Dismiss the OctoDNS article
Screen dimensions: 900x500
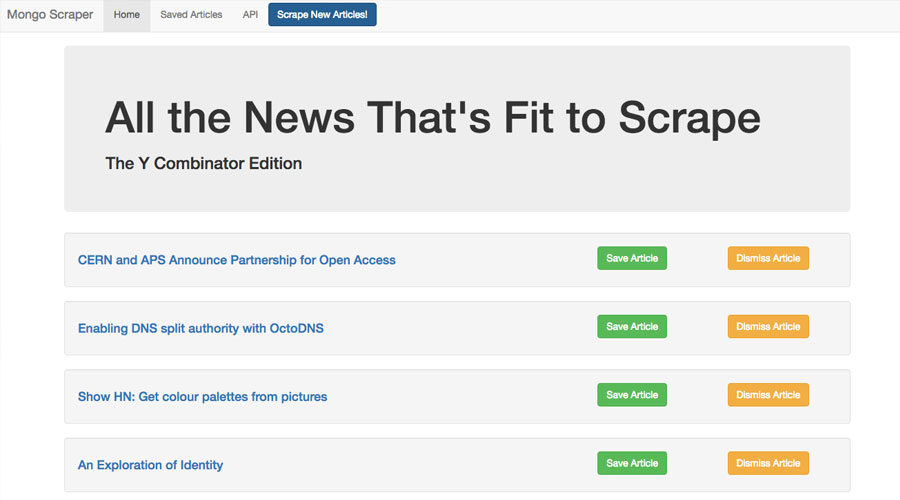tap(768, 327)
